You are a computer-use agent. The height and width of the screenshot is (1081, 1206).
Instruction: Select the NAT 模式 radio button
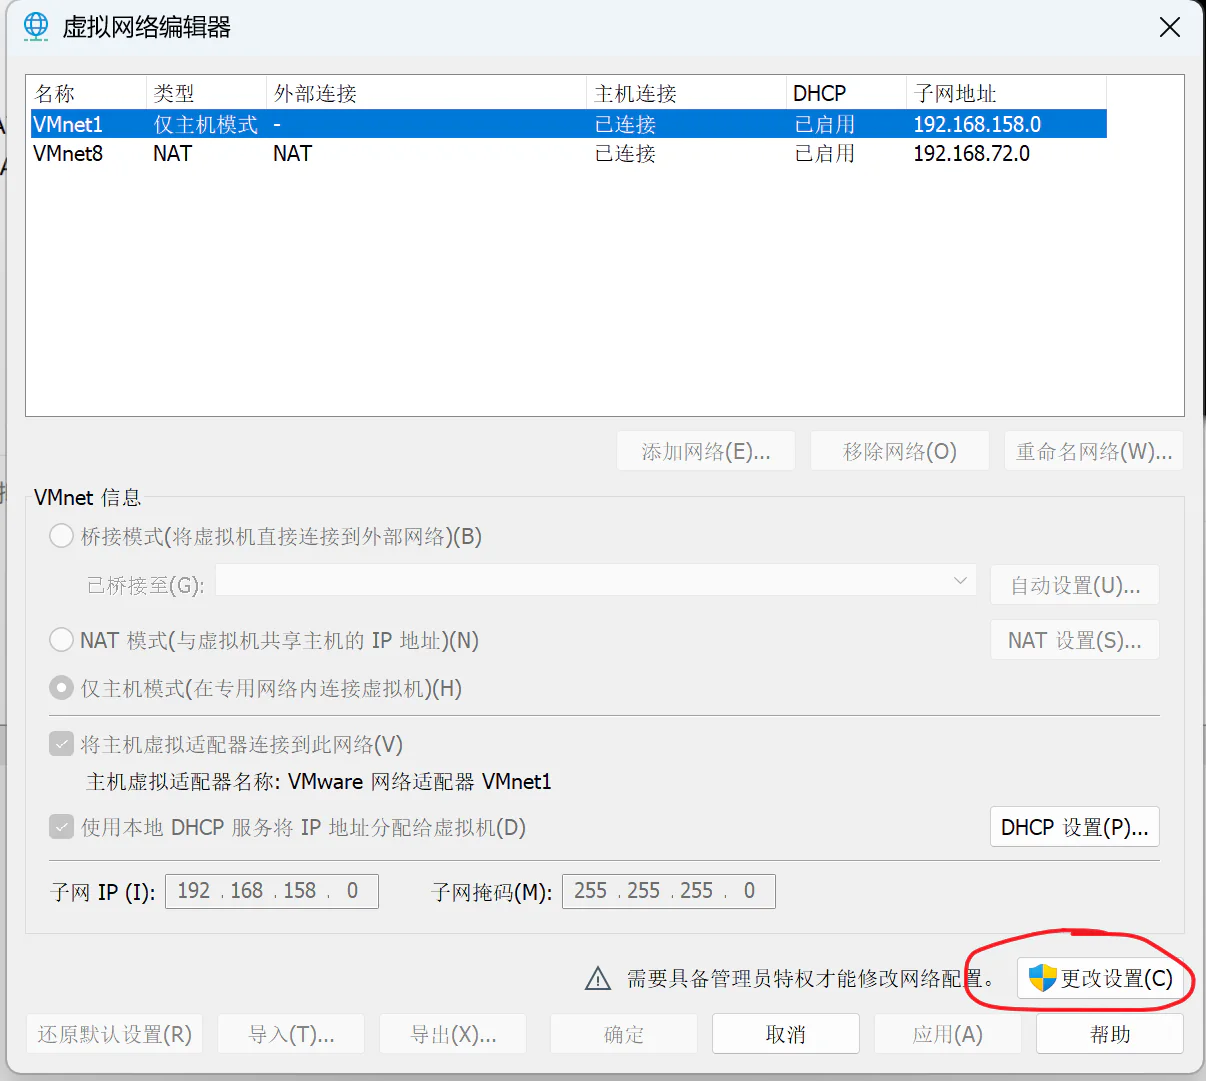(x=62, y=640)
